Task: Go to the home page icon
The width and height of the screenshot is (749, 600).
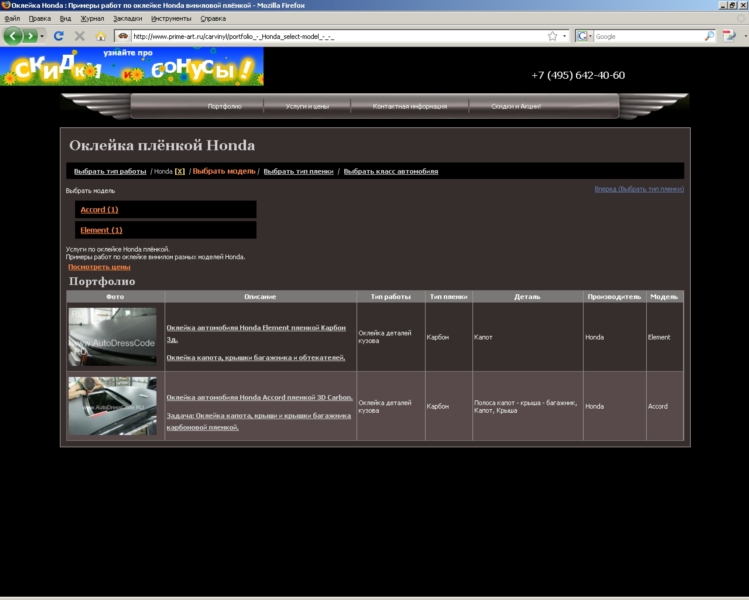Action: tap(100, 36)
